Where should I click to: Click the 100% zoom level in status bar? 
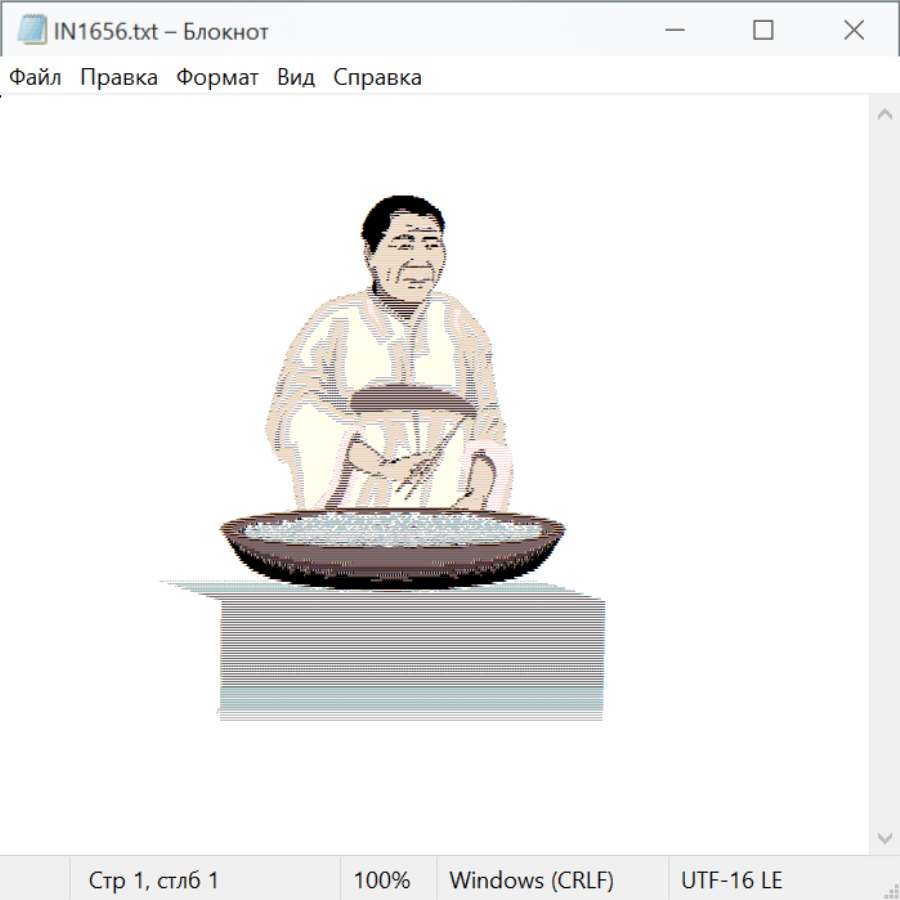click(x=382, y=881)
